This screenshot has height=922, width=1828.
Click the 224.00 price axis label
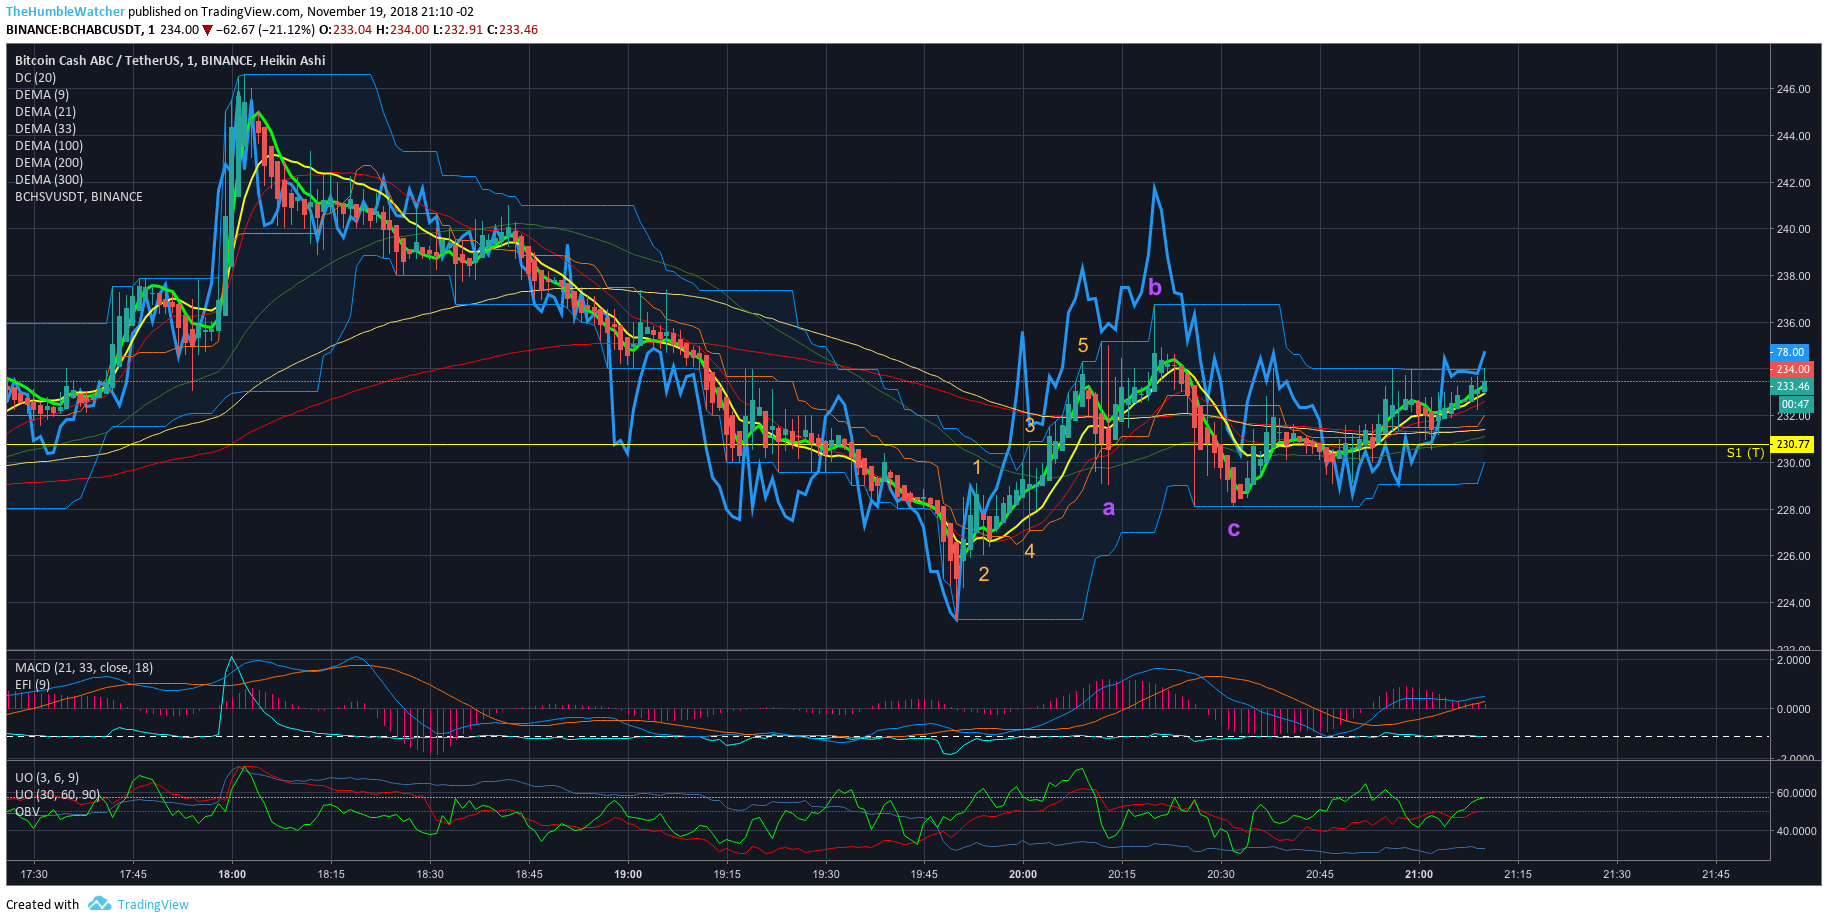1793,603
